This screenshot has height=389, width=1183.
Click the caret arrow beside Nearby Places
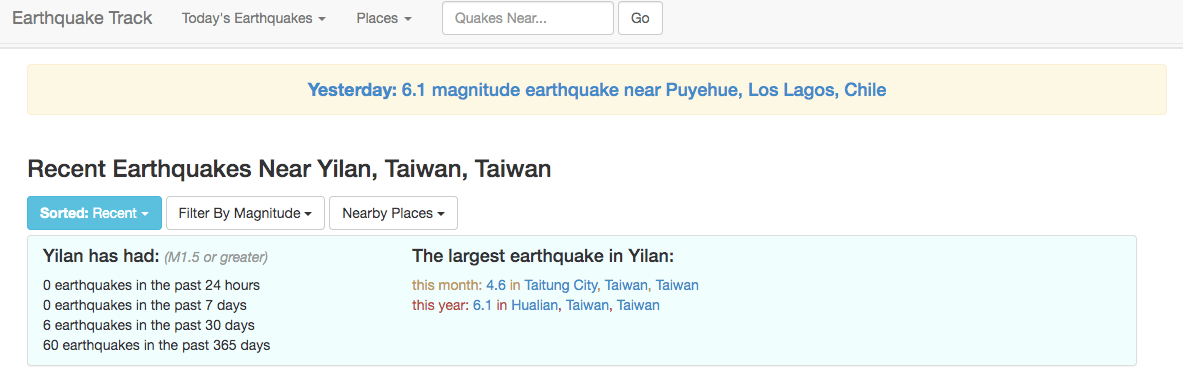[441, 214]
